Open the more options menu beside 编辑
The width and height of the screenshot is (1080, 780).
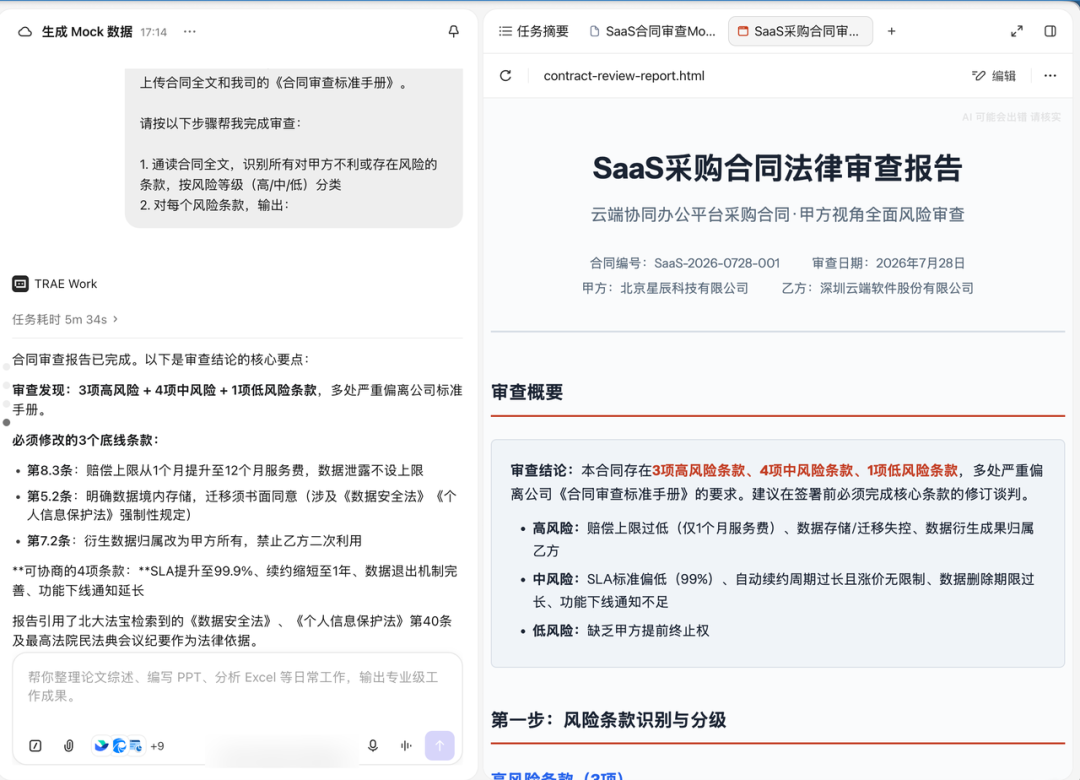coord(1050,76)
